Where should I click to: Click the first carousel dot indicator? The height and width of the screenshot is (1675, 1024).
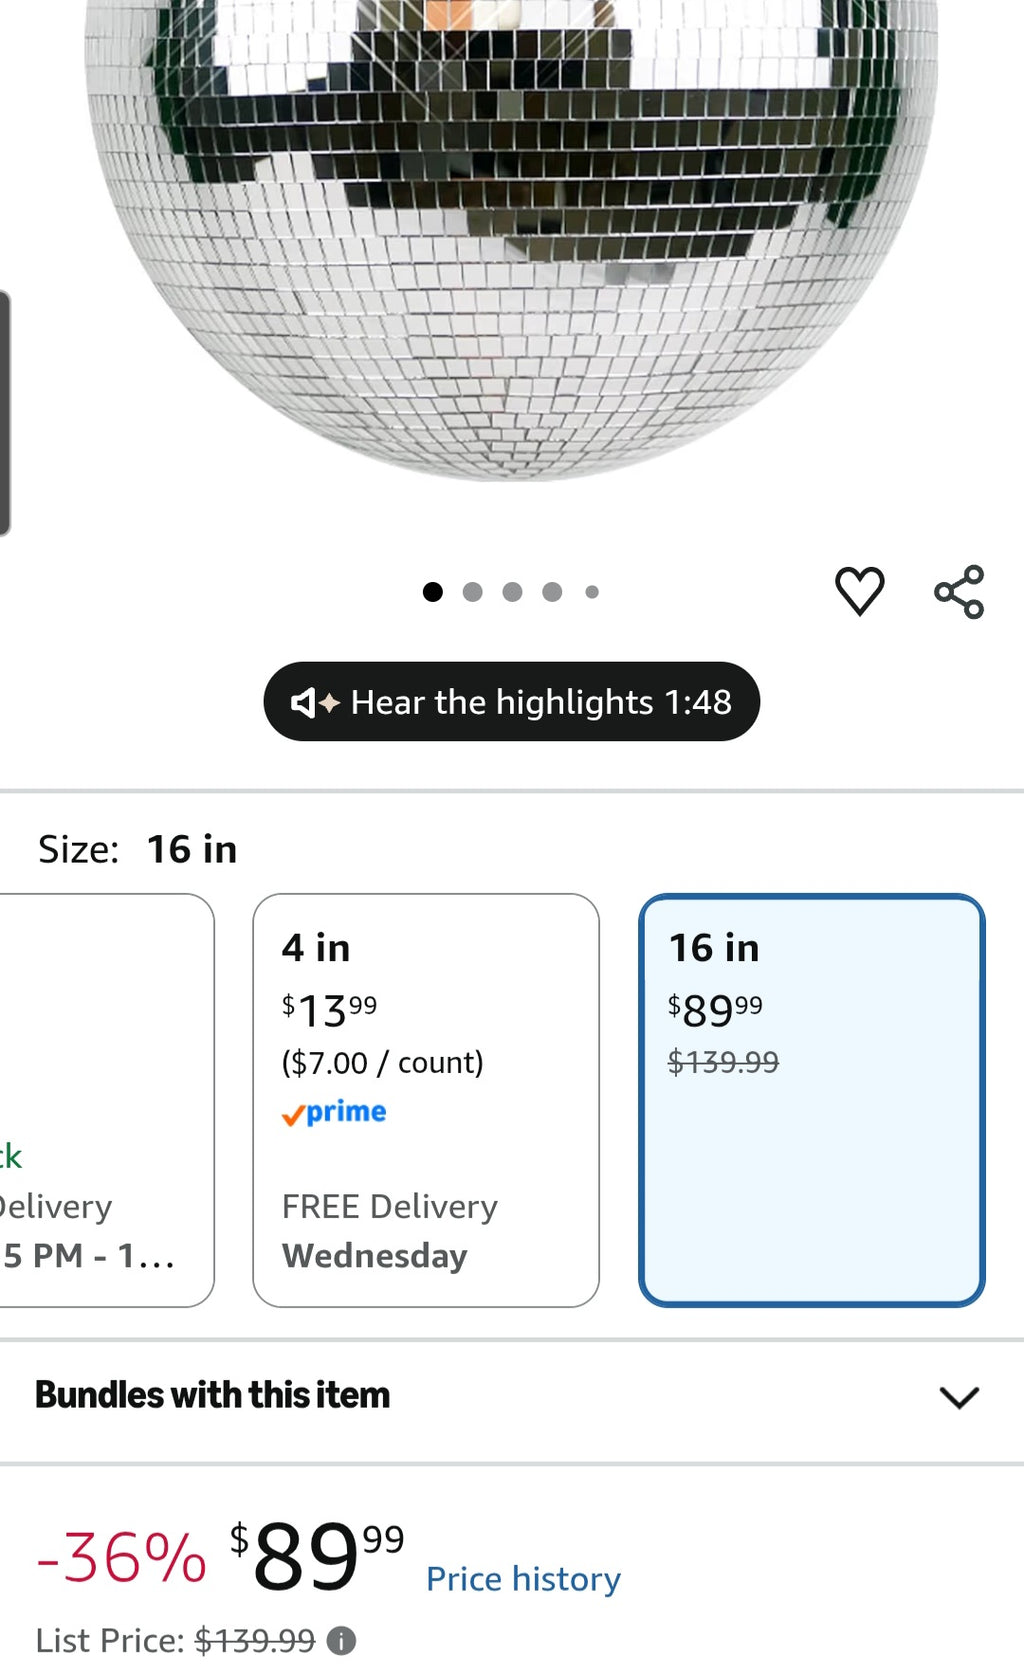point(434,591)
